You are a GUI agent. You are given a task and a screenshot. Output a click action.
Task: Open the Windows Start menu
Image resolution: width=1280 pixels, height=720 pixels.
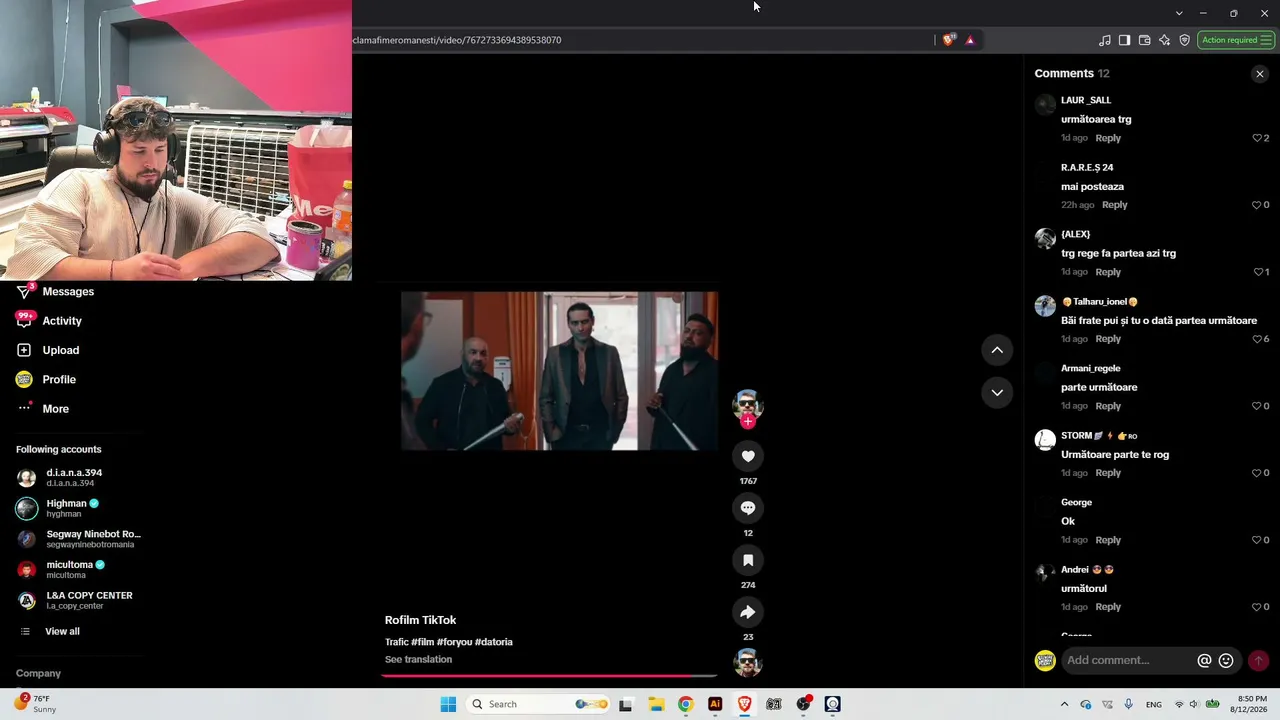coord(448,704)
